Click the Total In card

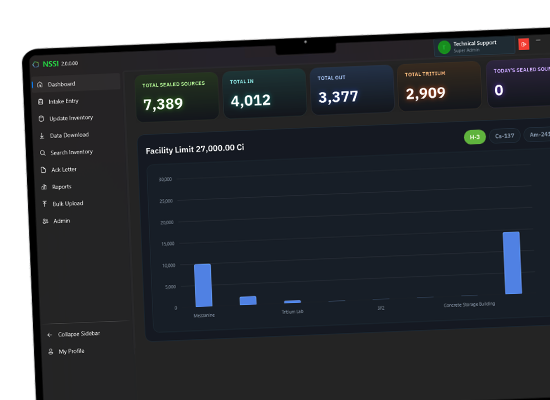[x=264, y=93]
